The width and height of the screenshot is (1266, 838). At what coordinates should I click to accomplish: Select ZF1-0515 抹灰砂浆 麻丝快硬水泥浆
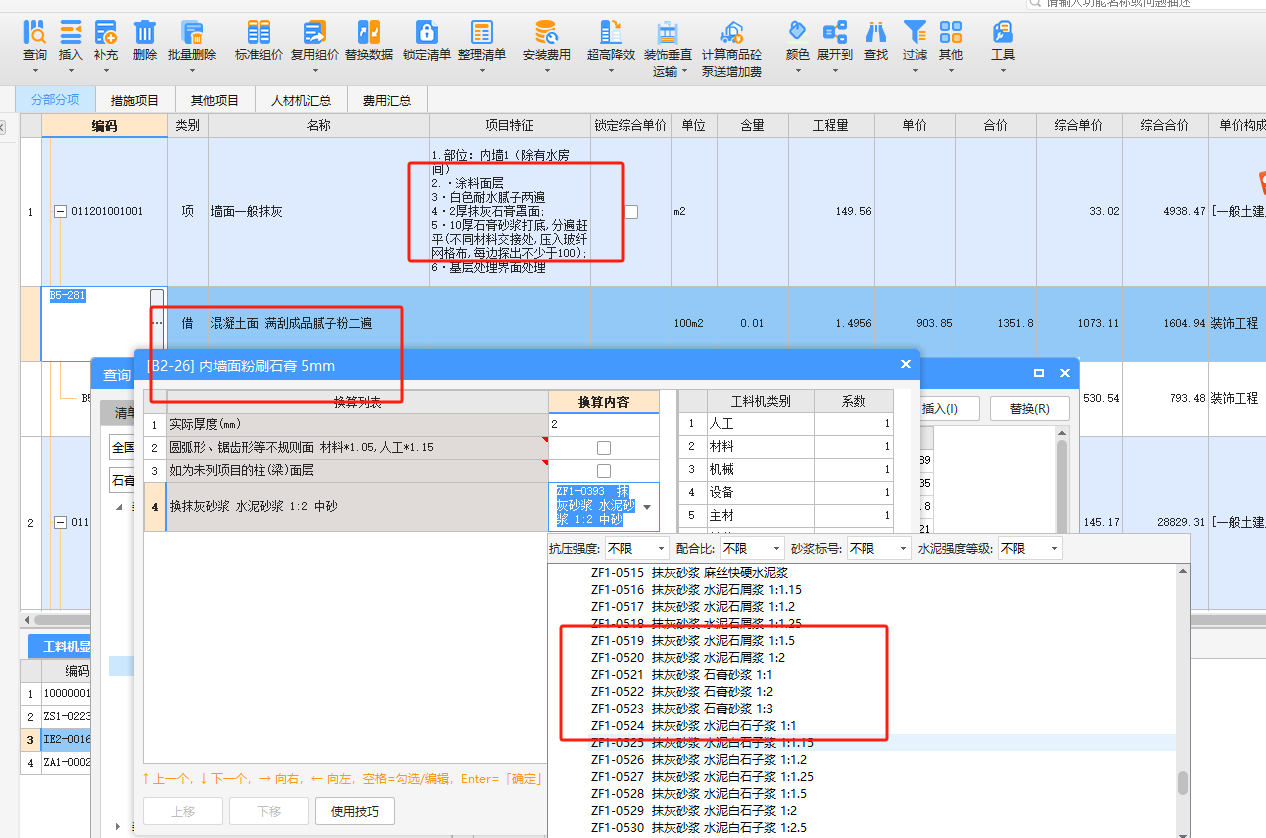[x=690, y=573]
